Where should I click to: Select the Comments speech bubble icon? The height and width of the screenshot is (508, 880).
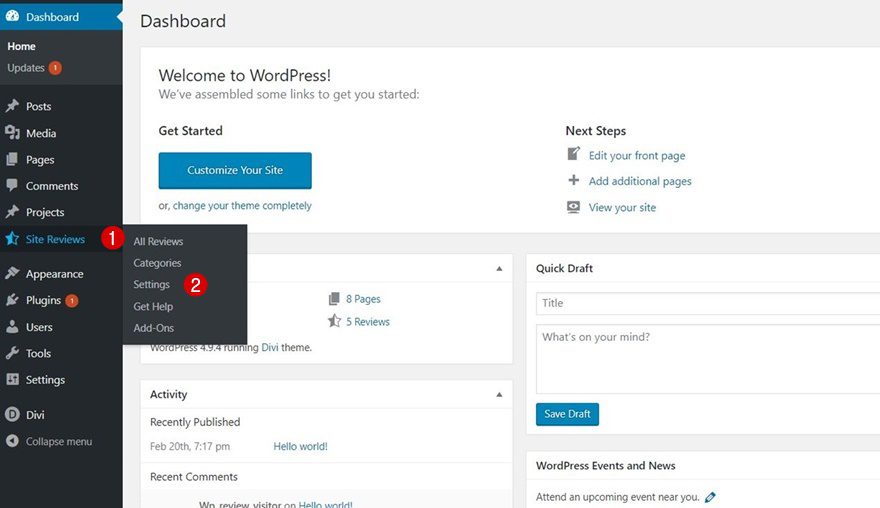point(12,186)
